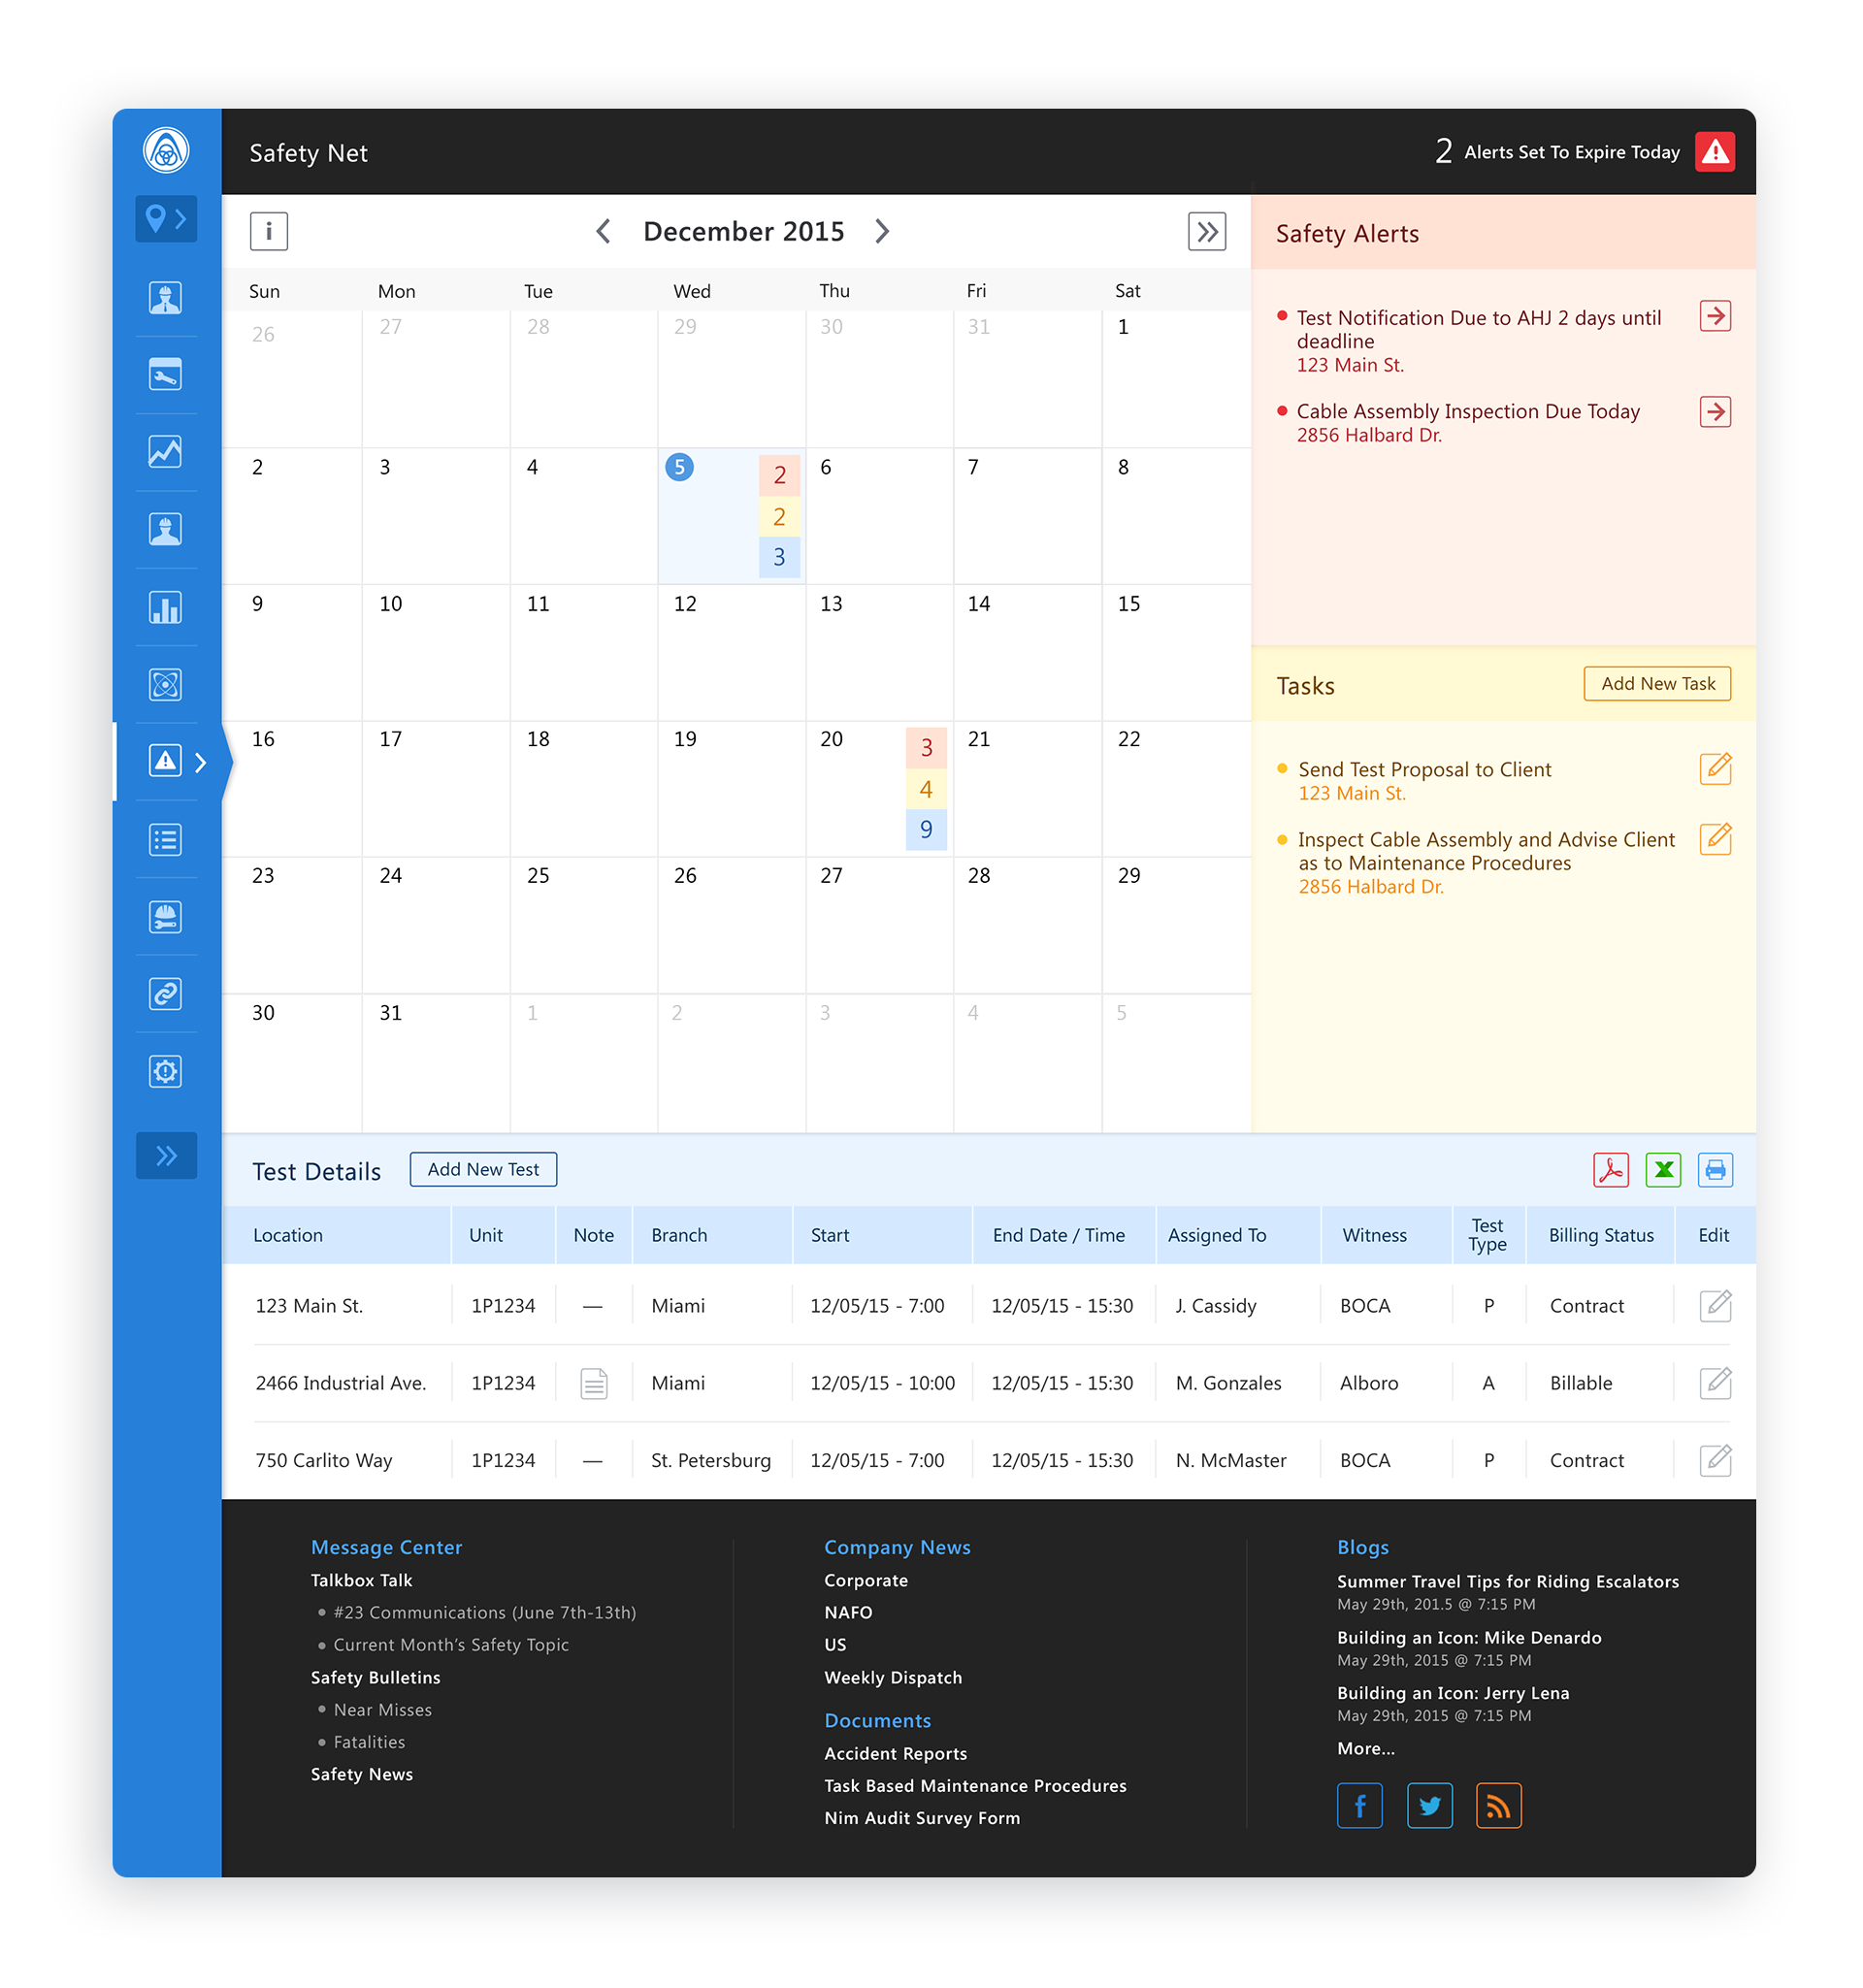
Task: Open the gear settings sidebar icon
Action: point(166,1072)
